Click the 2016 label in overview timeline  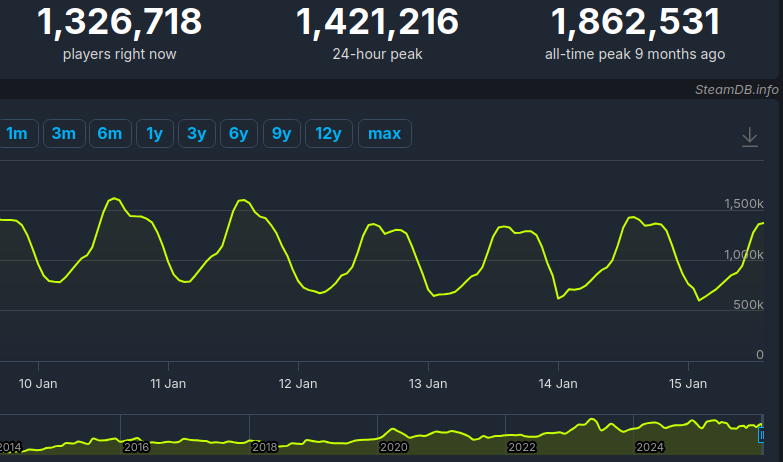click(136, 447)
